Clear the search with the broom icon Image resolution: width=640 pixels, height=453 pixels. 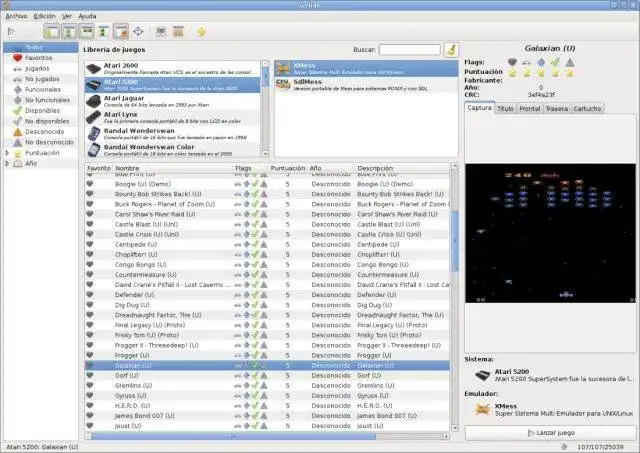[451, 50]
